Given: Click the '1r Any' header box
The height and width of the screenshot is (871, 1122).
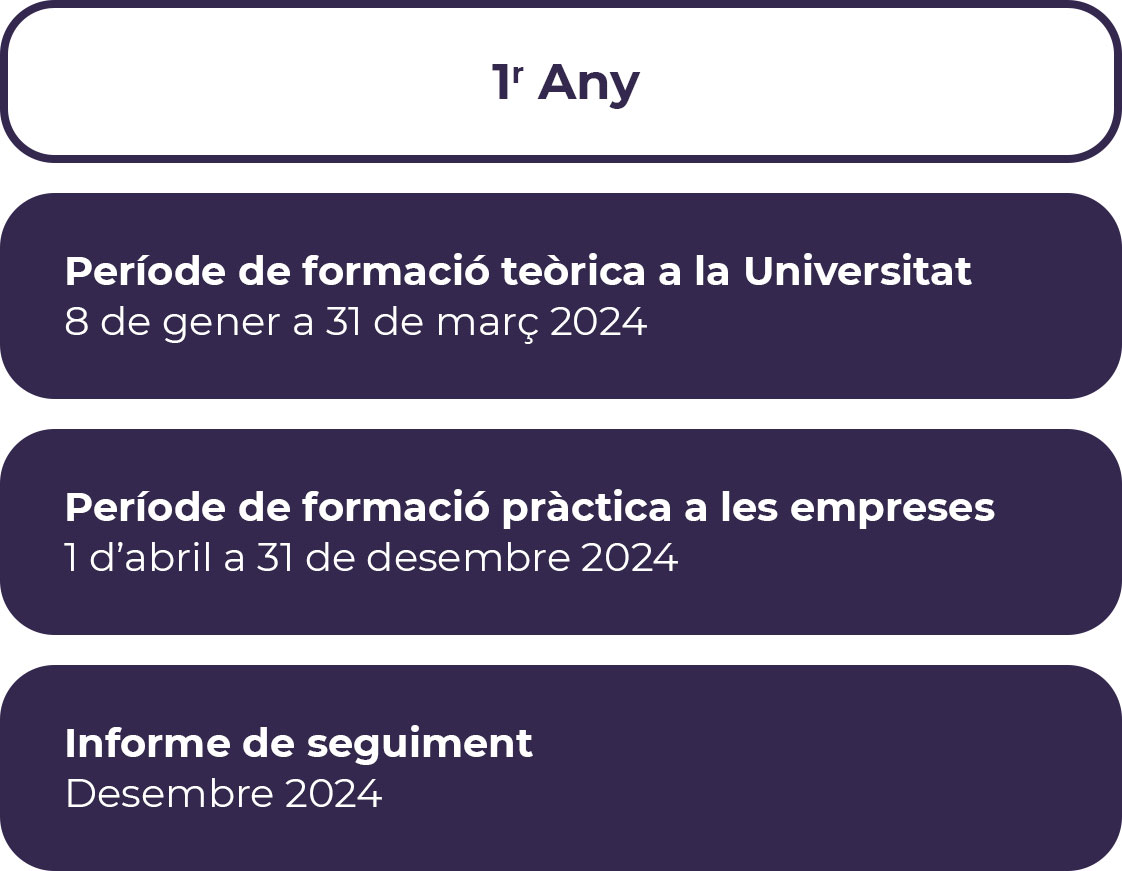Looking at the screenshot, I should coord(561,81).
